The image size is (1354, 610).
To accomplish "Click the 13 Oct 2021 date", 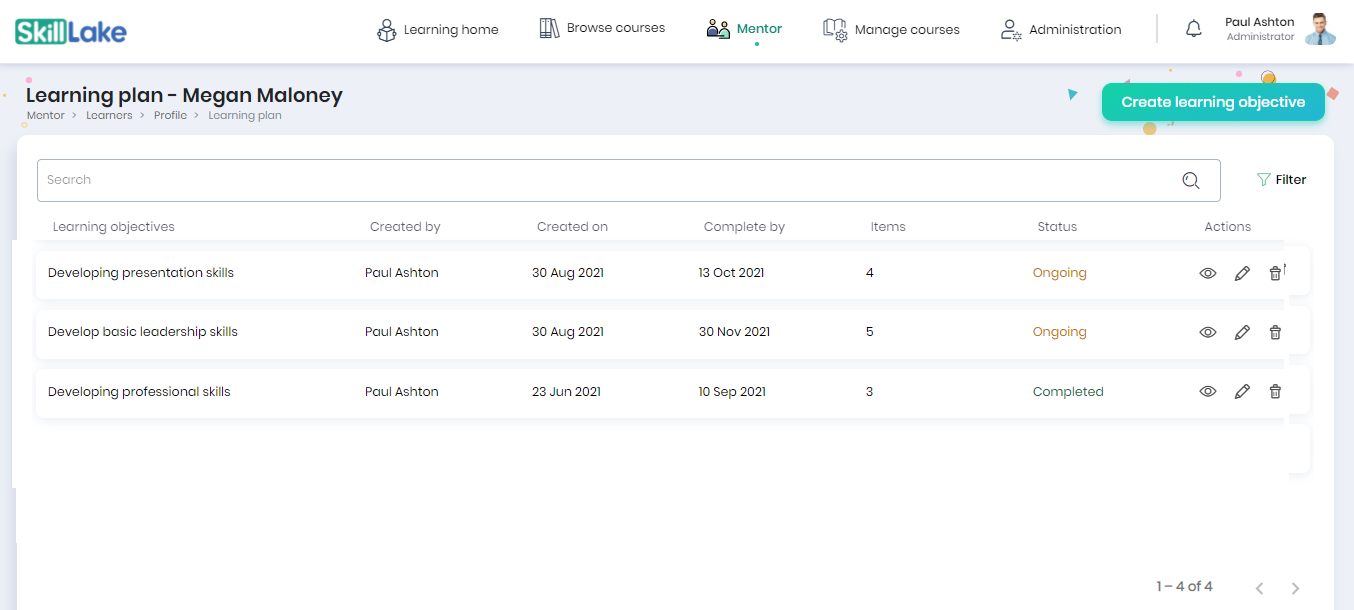I will [731, 273].
